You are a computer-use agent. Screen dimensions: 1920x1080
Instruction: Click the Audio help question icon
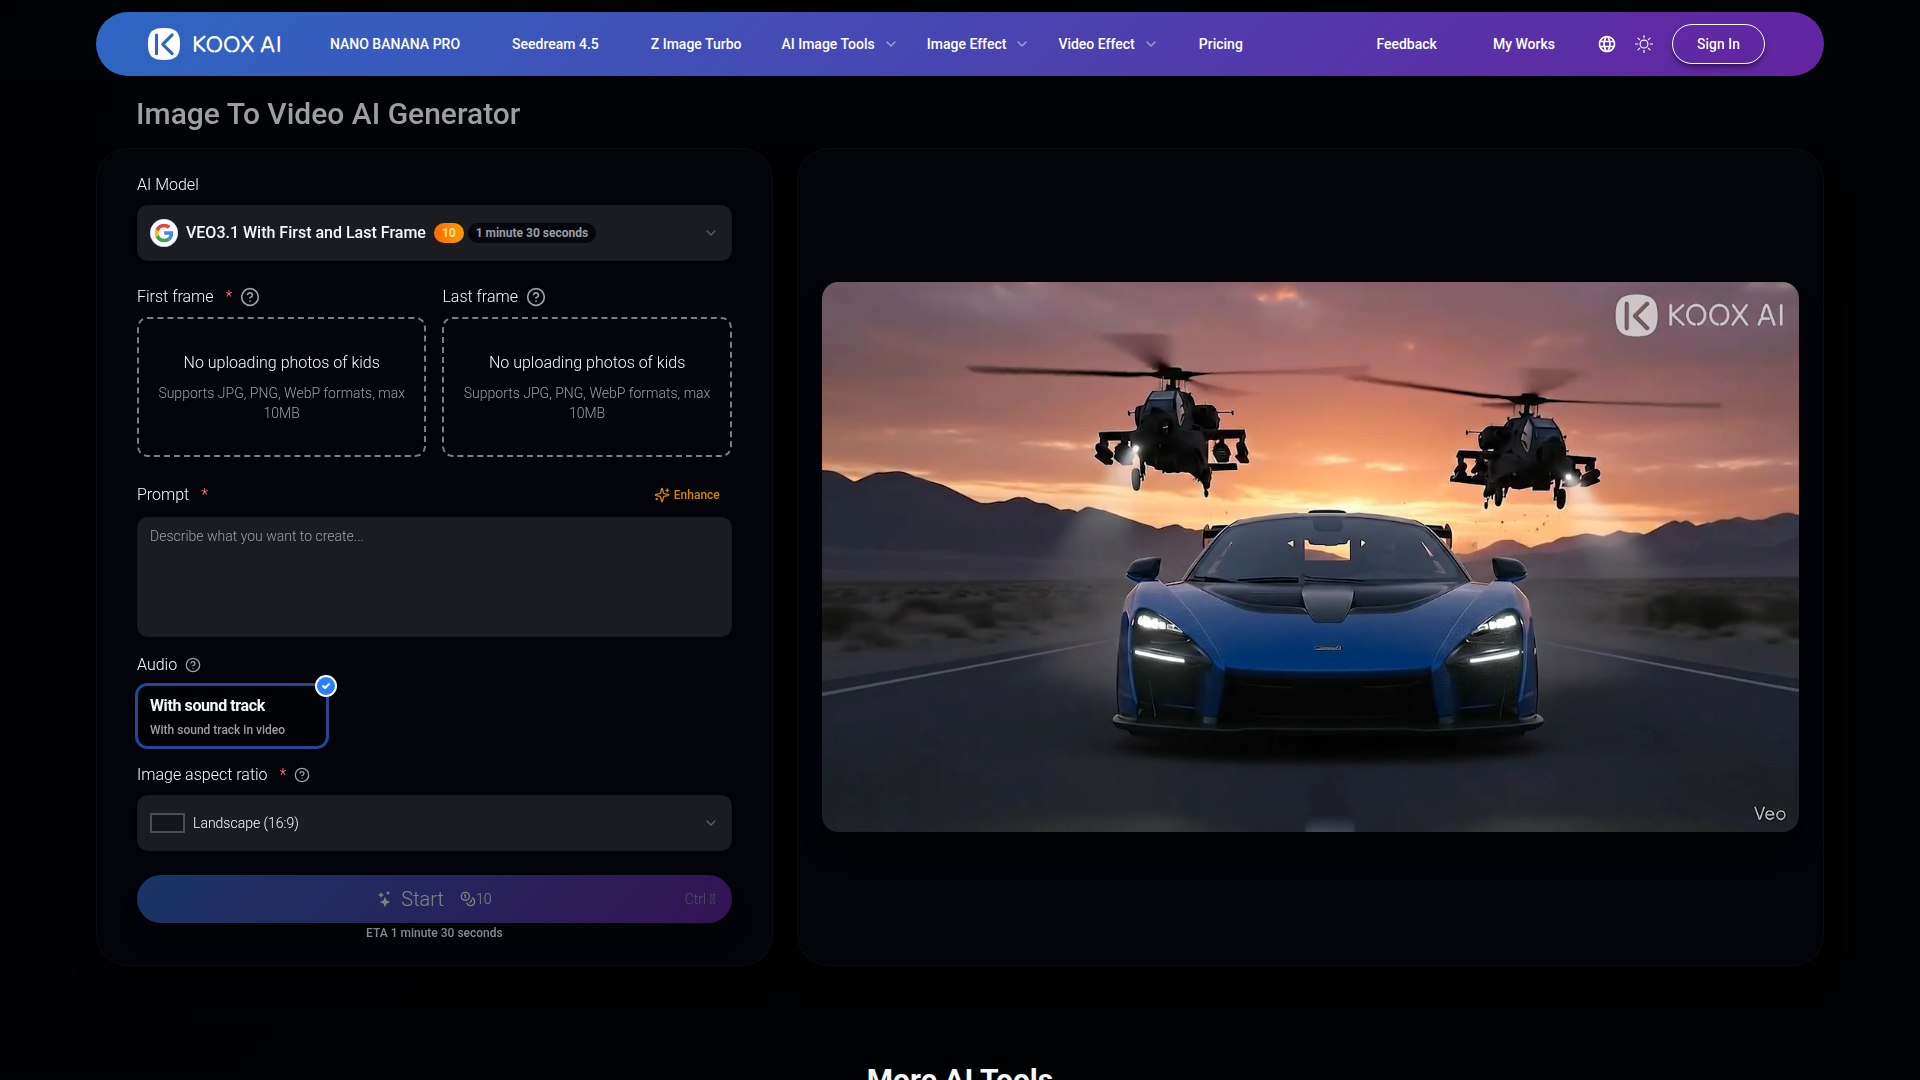click(x=193, y=665)
